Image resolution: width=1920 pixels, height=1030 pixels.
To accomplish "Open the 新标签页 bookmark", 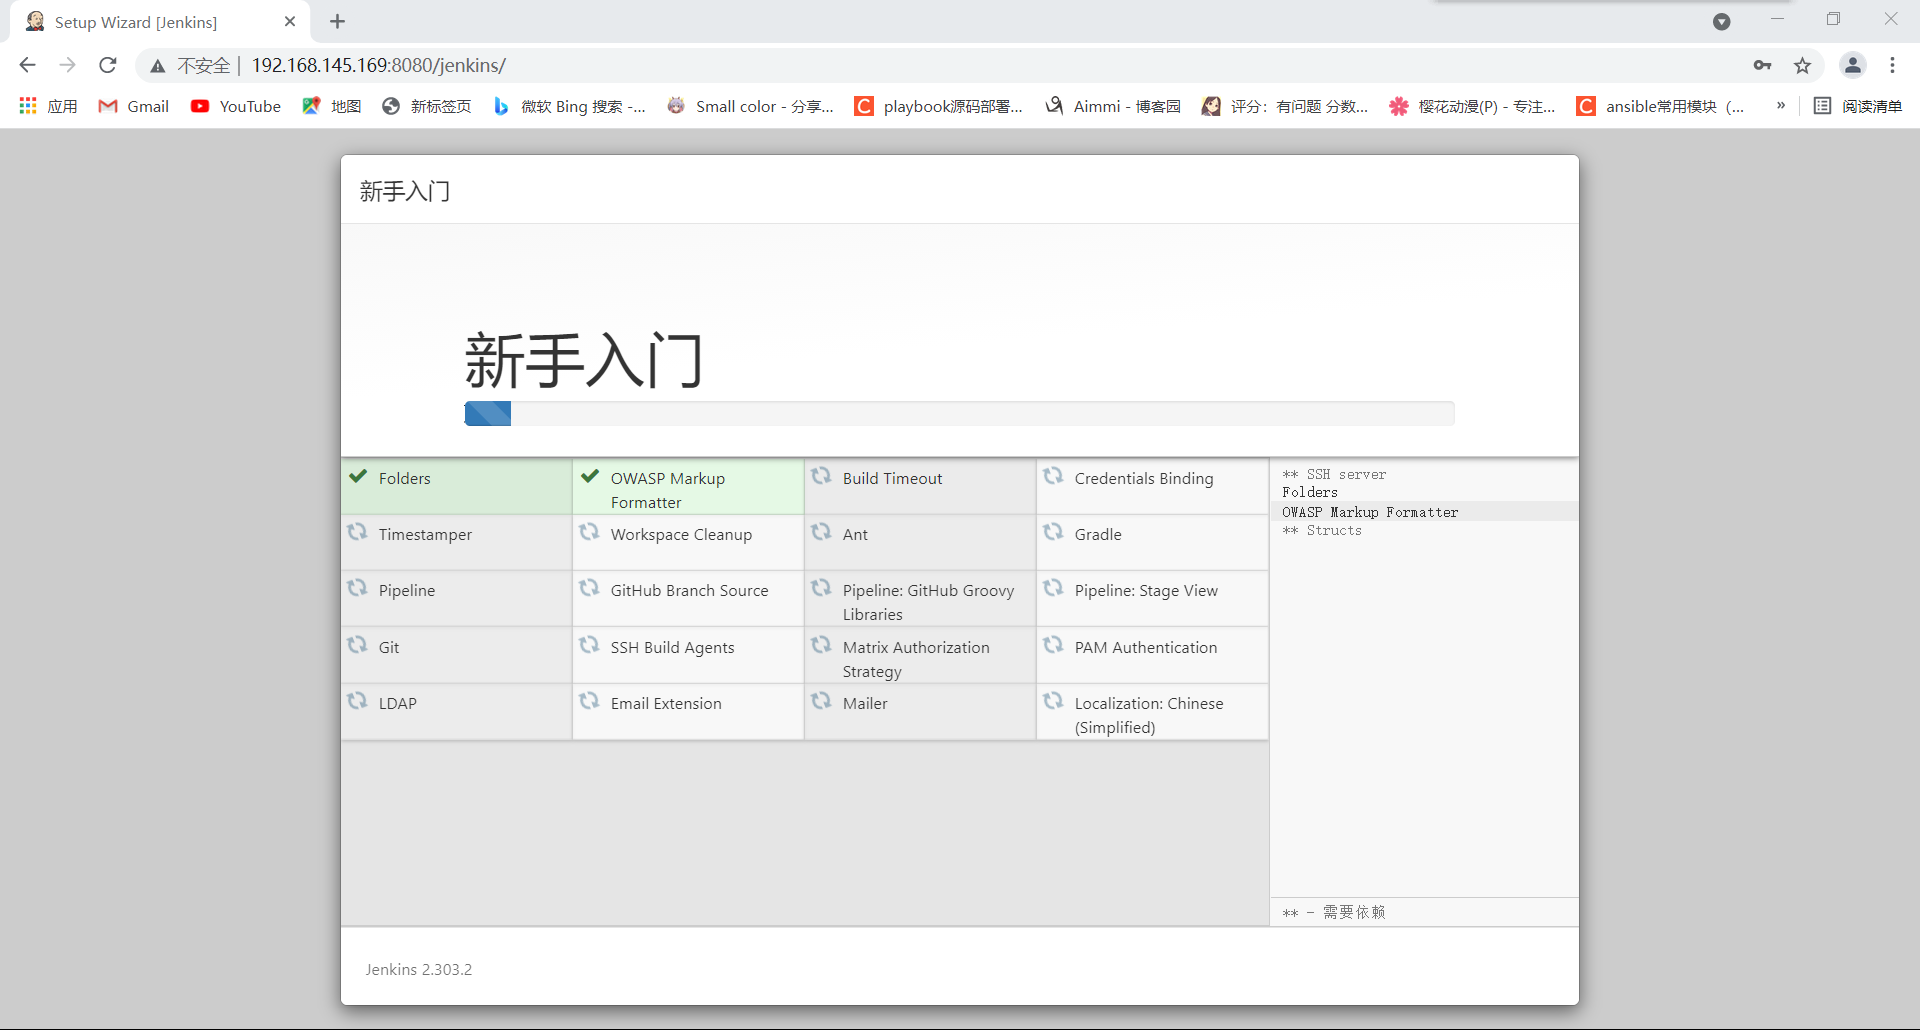I will (x=427, y=106).
